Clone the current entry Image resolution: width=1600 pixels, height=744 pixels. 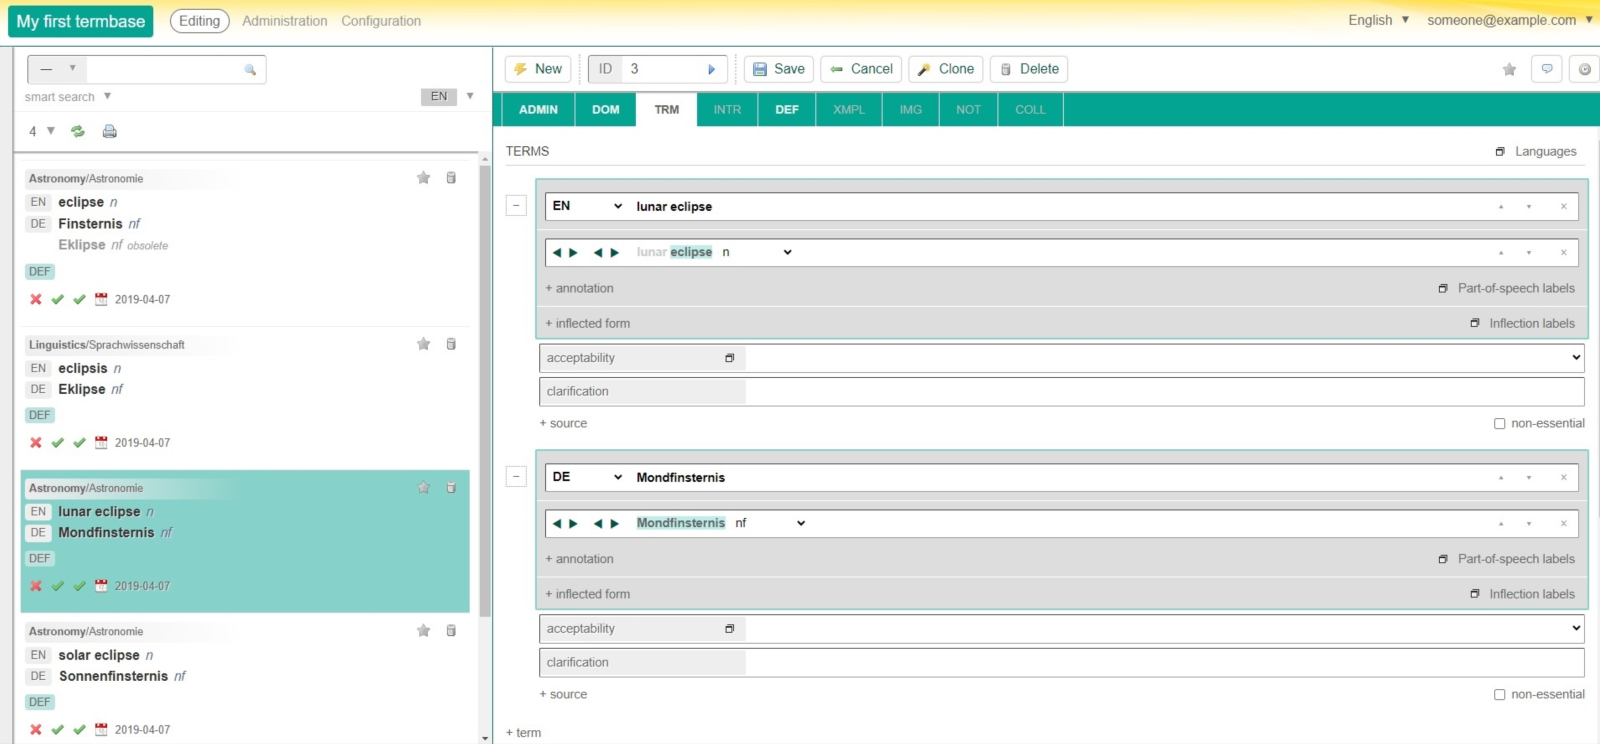pyautogui.click(x=945, y=69)
